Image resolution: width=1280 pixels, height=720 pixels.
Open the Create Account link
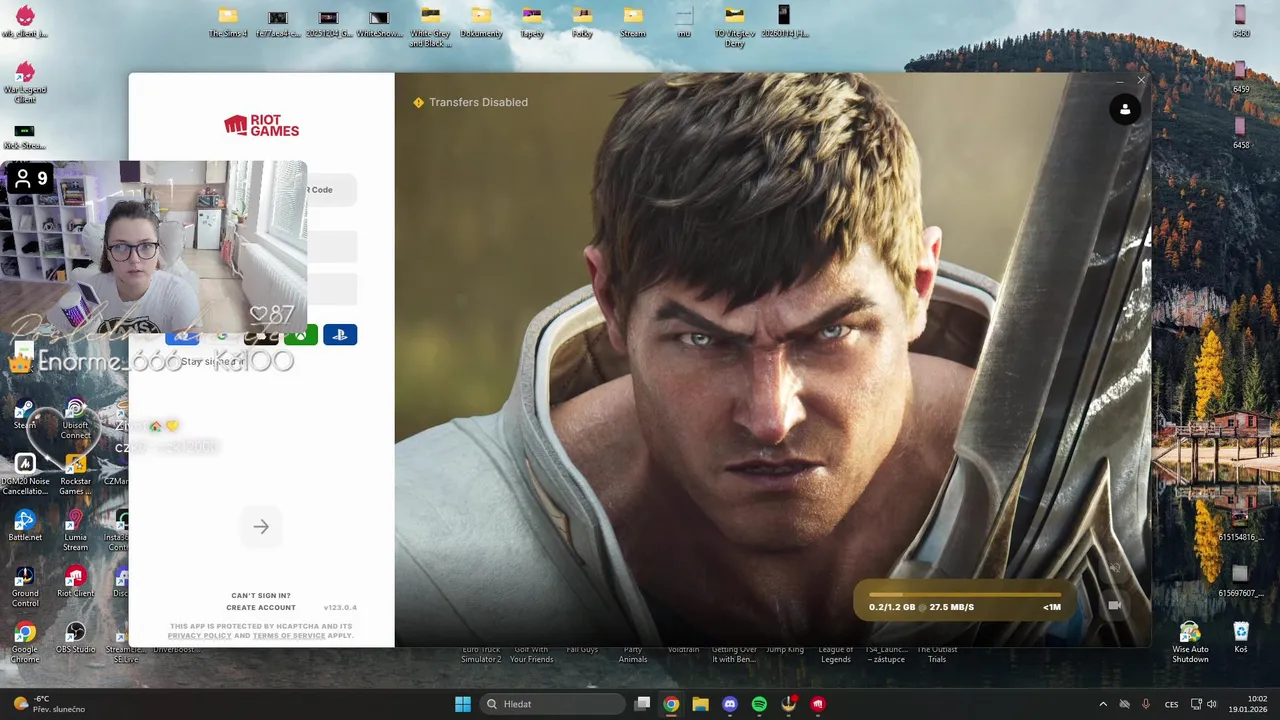click(261, 608)
